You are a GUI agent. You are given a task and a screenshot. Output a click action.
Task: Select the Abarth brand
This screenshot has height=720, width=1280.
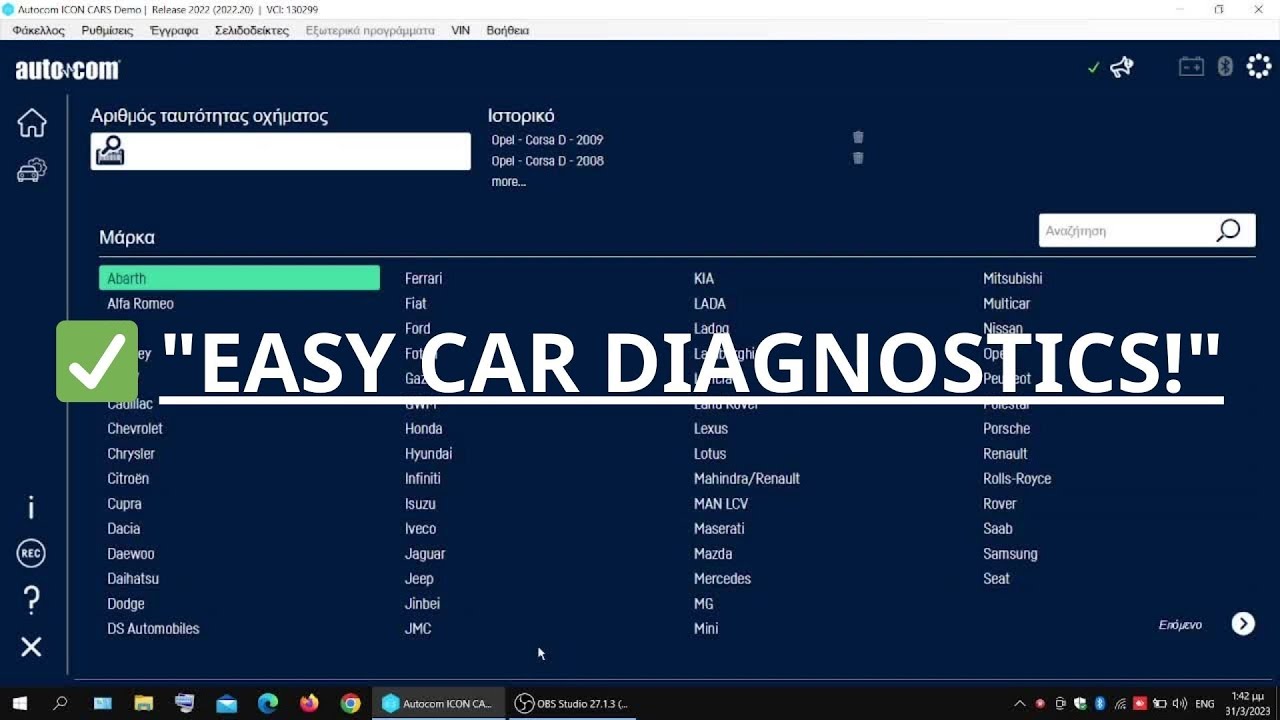pos(239,278)
